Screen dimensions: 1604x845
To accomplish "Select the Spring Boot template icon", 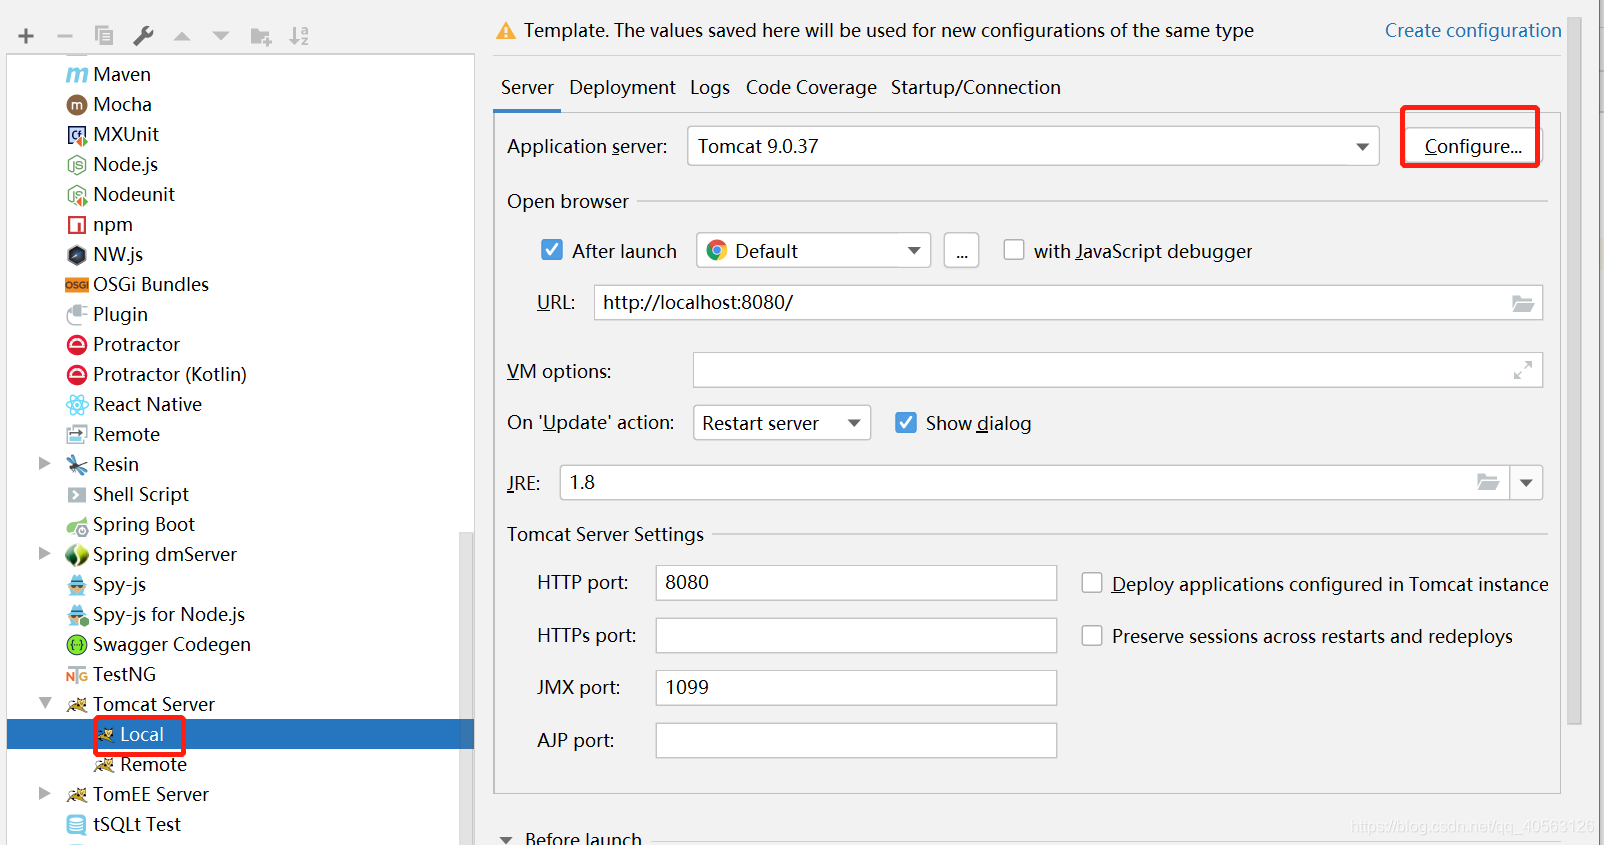I will (x=77, y=526).
